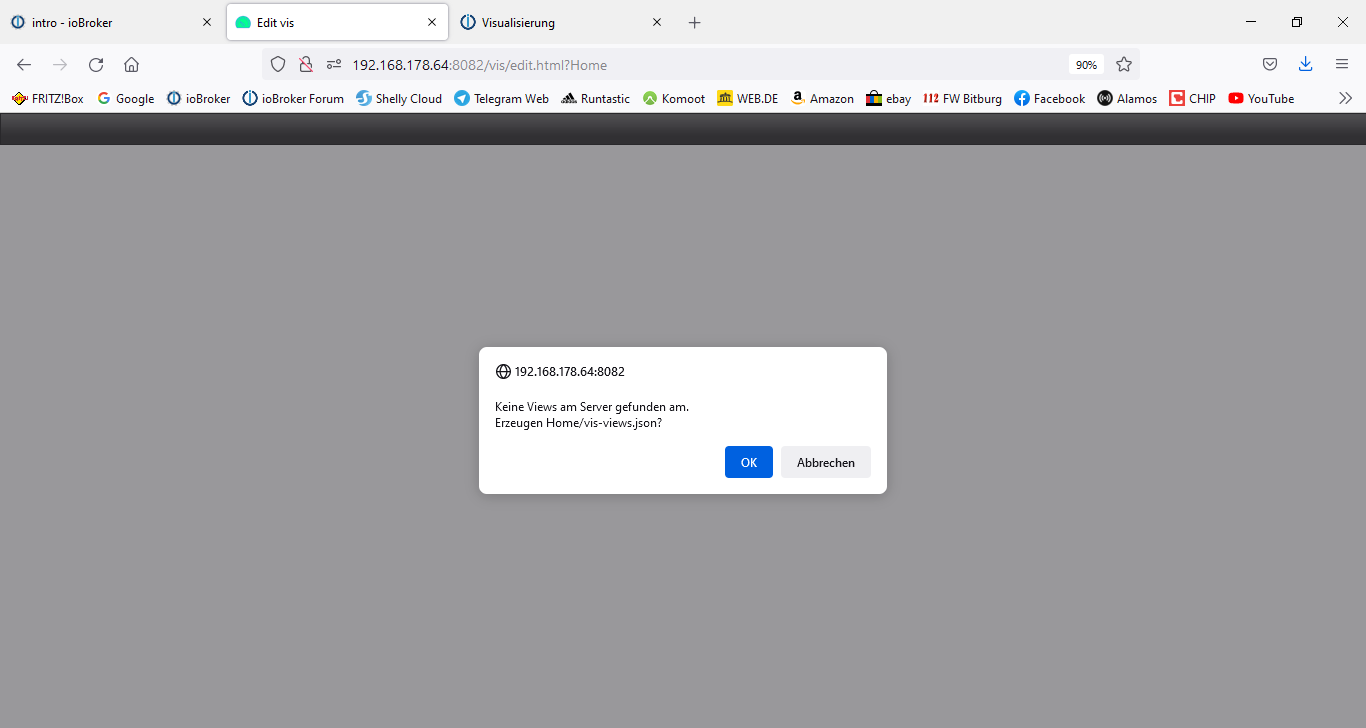This screenshot has height=728, width=1366.
Task: Open the FW Bitburg bookmark
Action: 962,98
